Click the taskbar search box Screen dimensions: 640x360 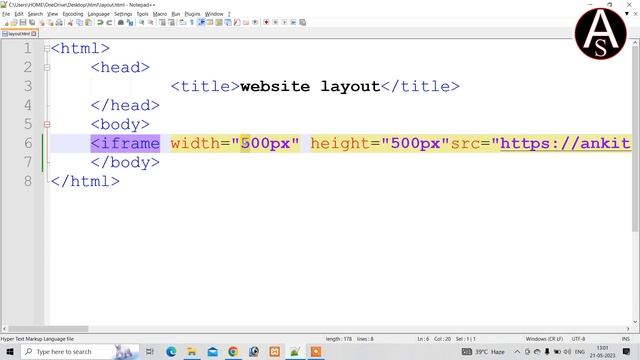click(x=80, y=351)
